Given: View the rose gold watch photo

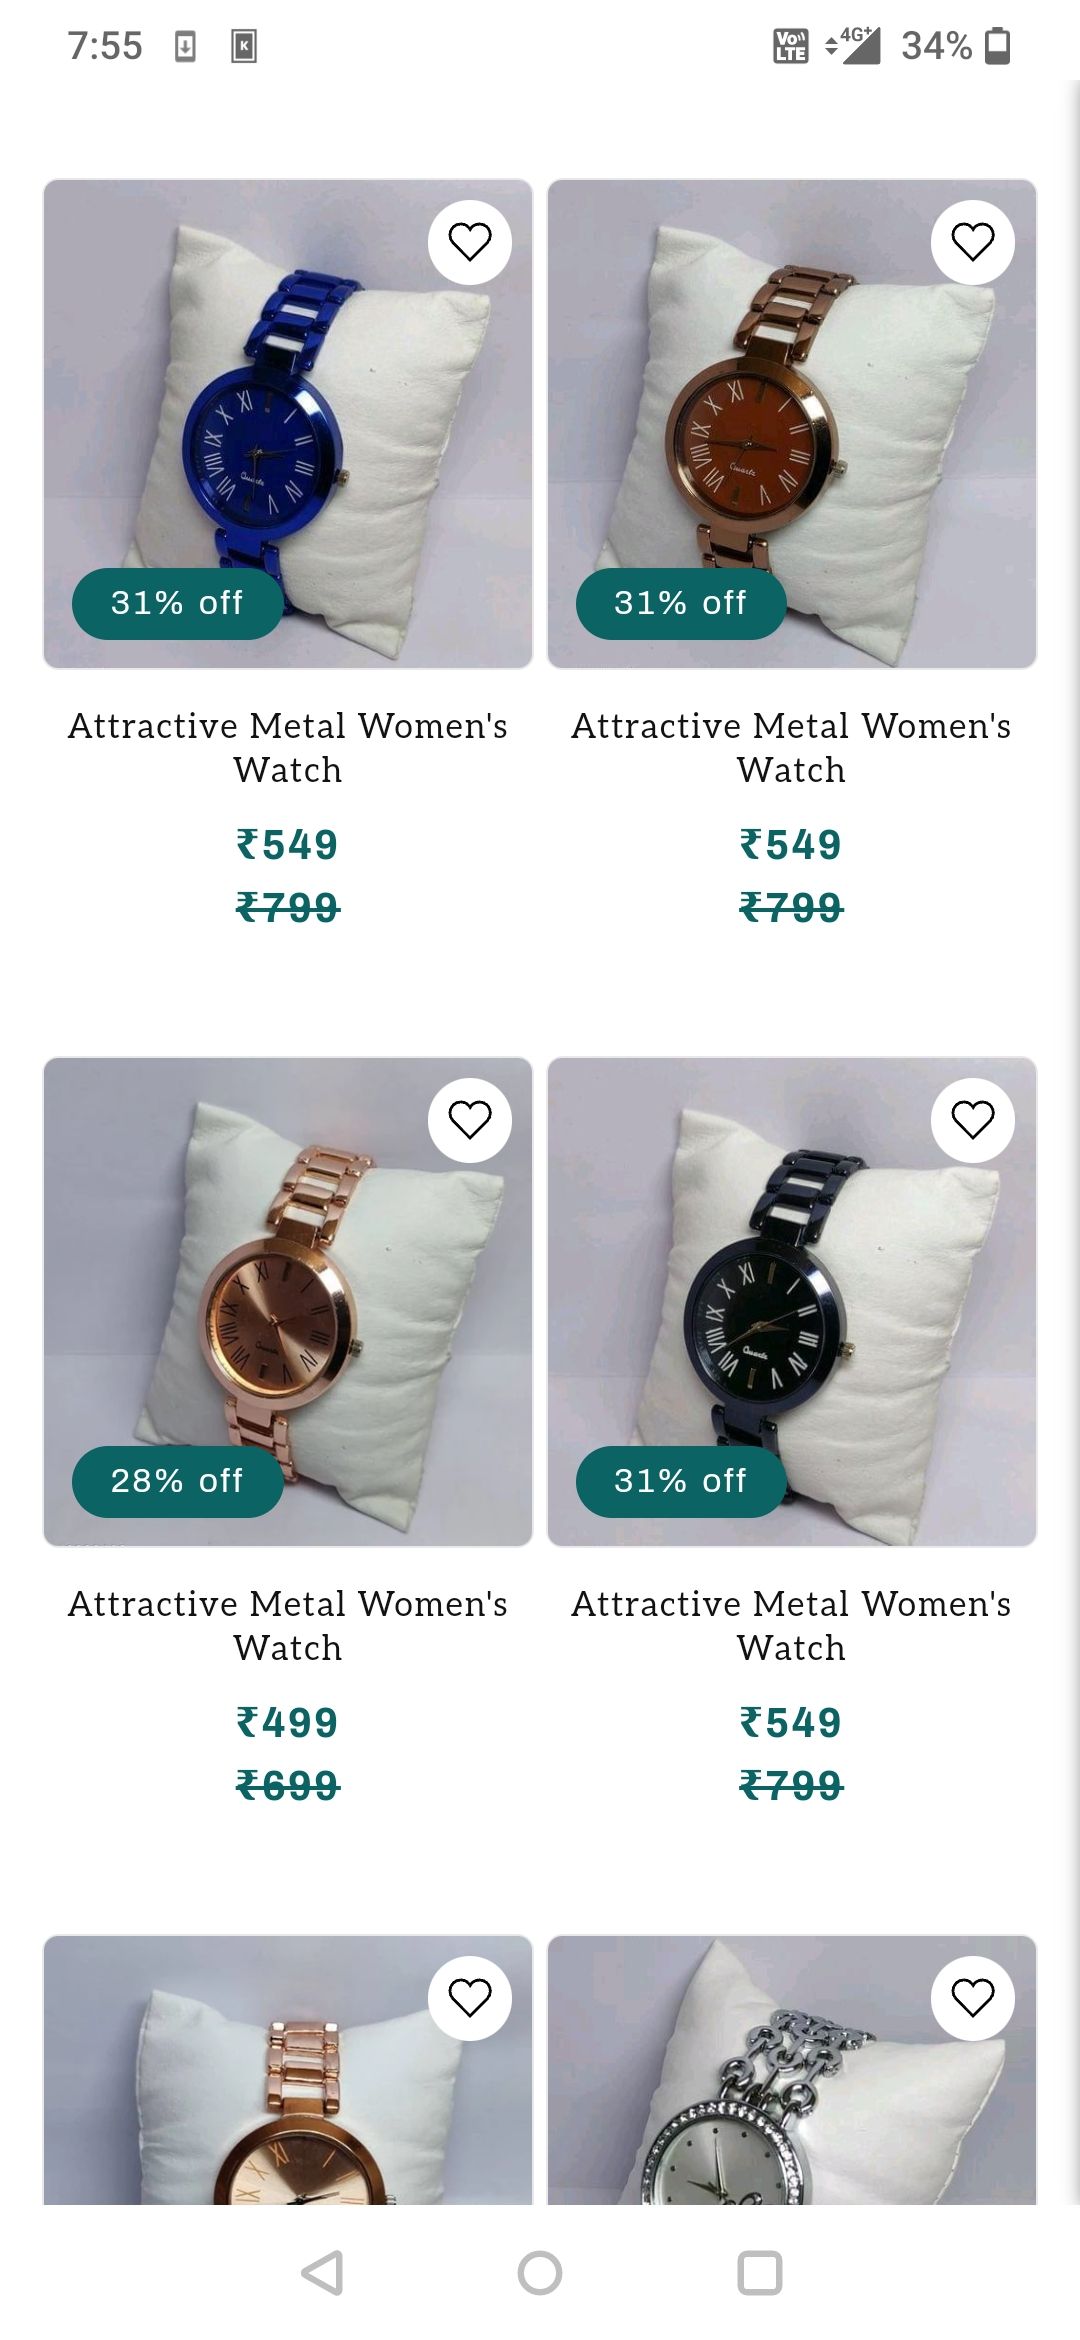Looking at the screenshot, I should tap(288, 1302).
